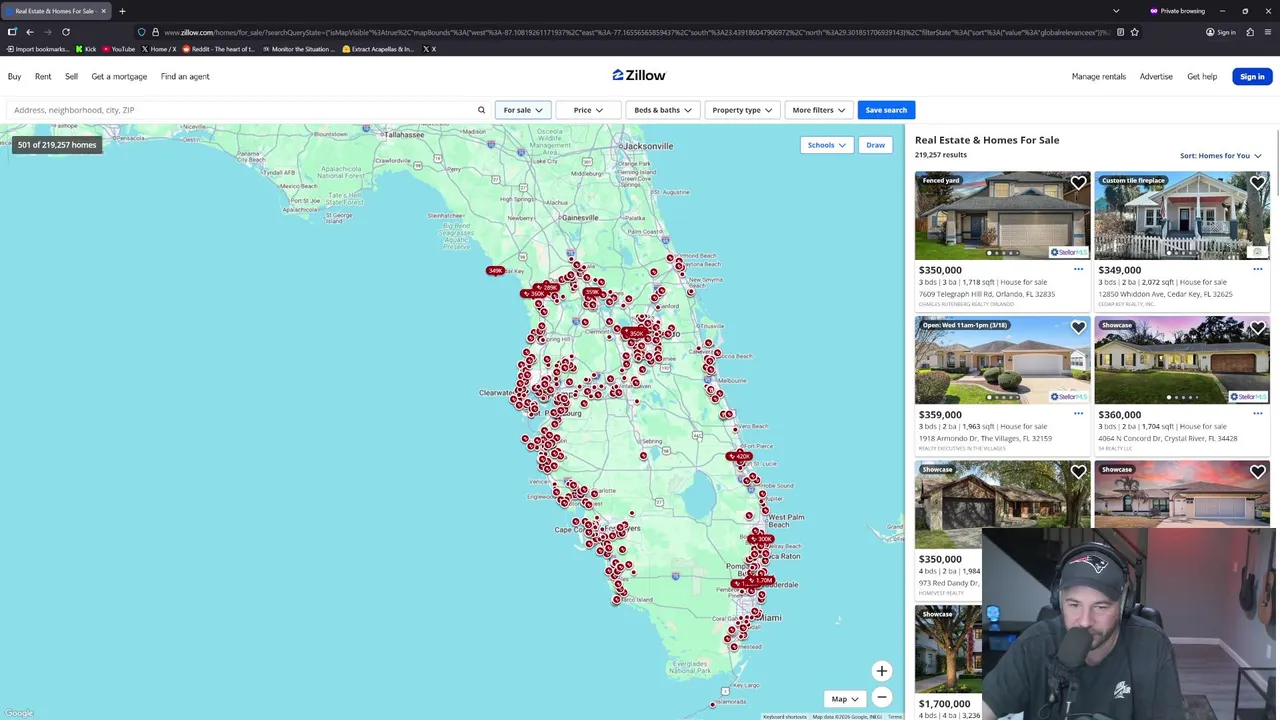Open the $349,000 Cedar Key listing photo

pyautogui.click(x=1182, y=215)
